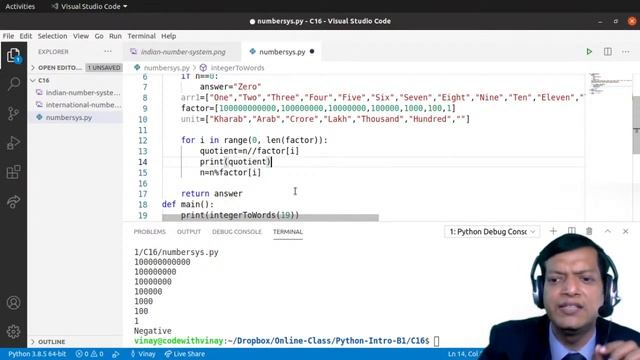Open editor More Actions ellipsis
Image resolution: width=640 pixels, height=360 pixels.
coord(626,51)
